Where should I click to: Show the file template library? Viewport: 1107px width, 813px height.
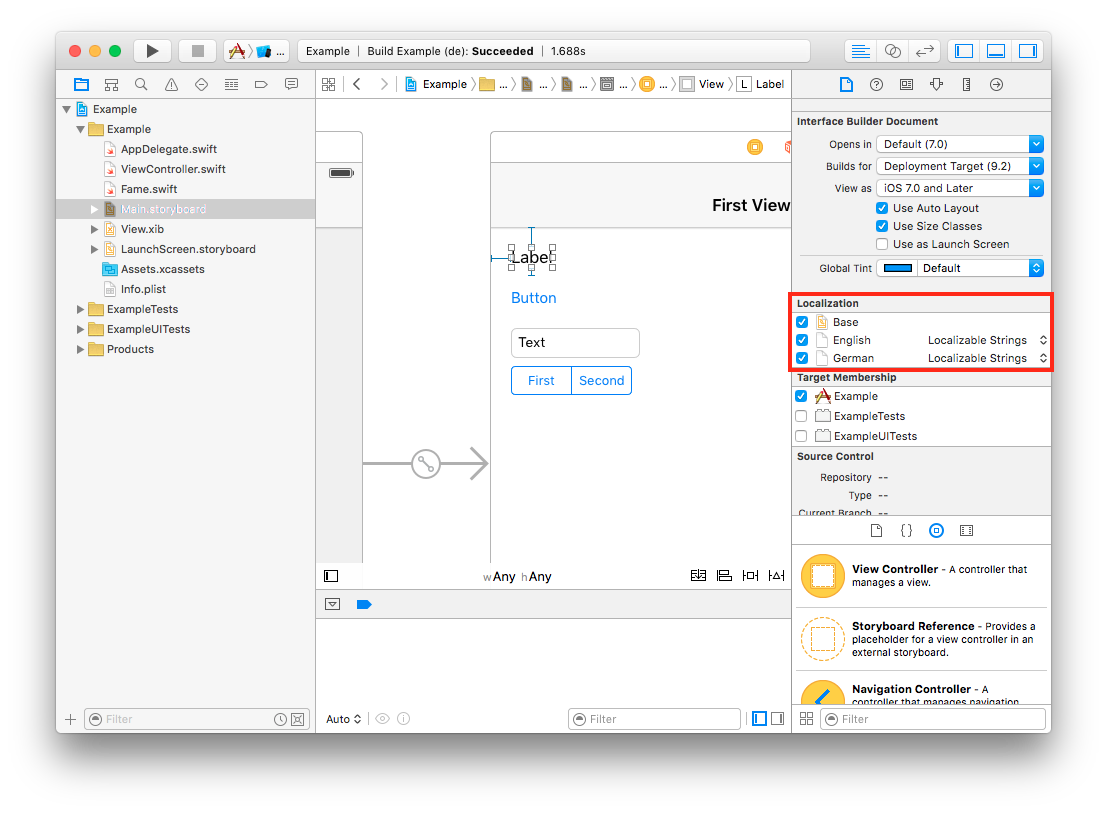point(876,531)
